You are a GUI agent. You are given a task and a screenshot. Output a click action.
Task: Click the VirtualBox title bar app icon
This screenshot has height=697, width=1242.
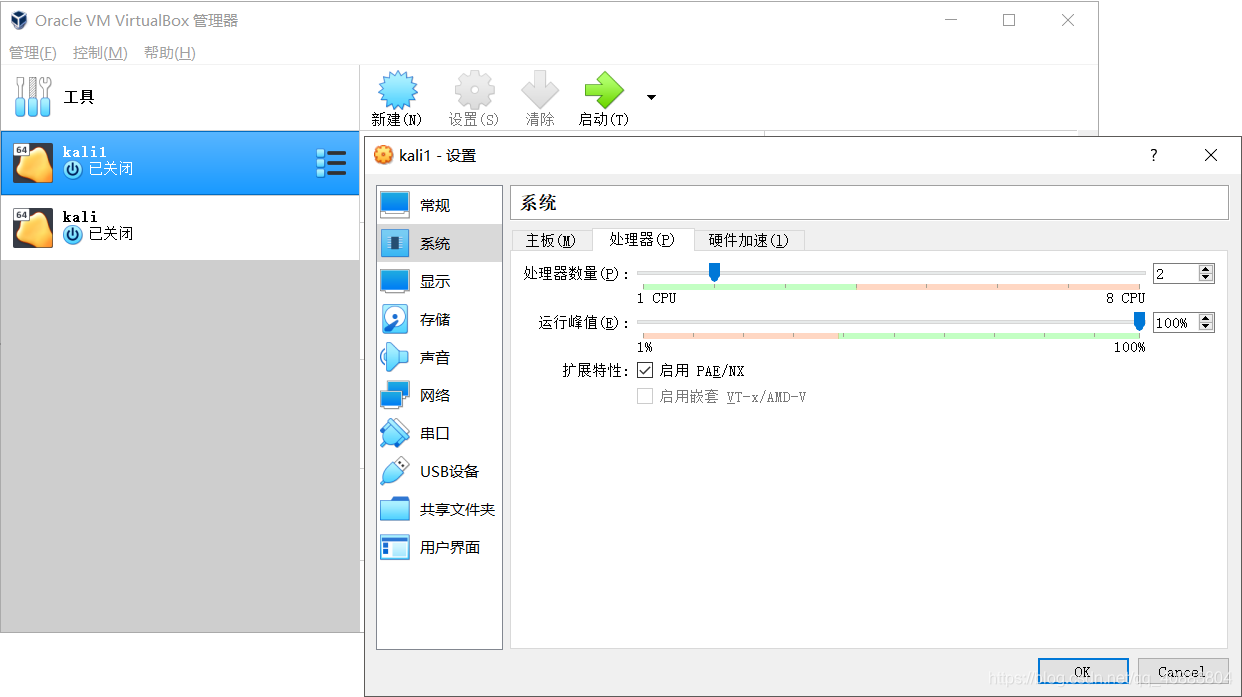tap(18, 20)
